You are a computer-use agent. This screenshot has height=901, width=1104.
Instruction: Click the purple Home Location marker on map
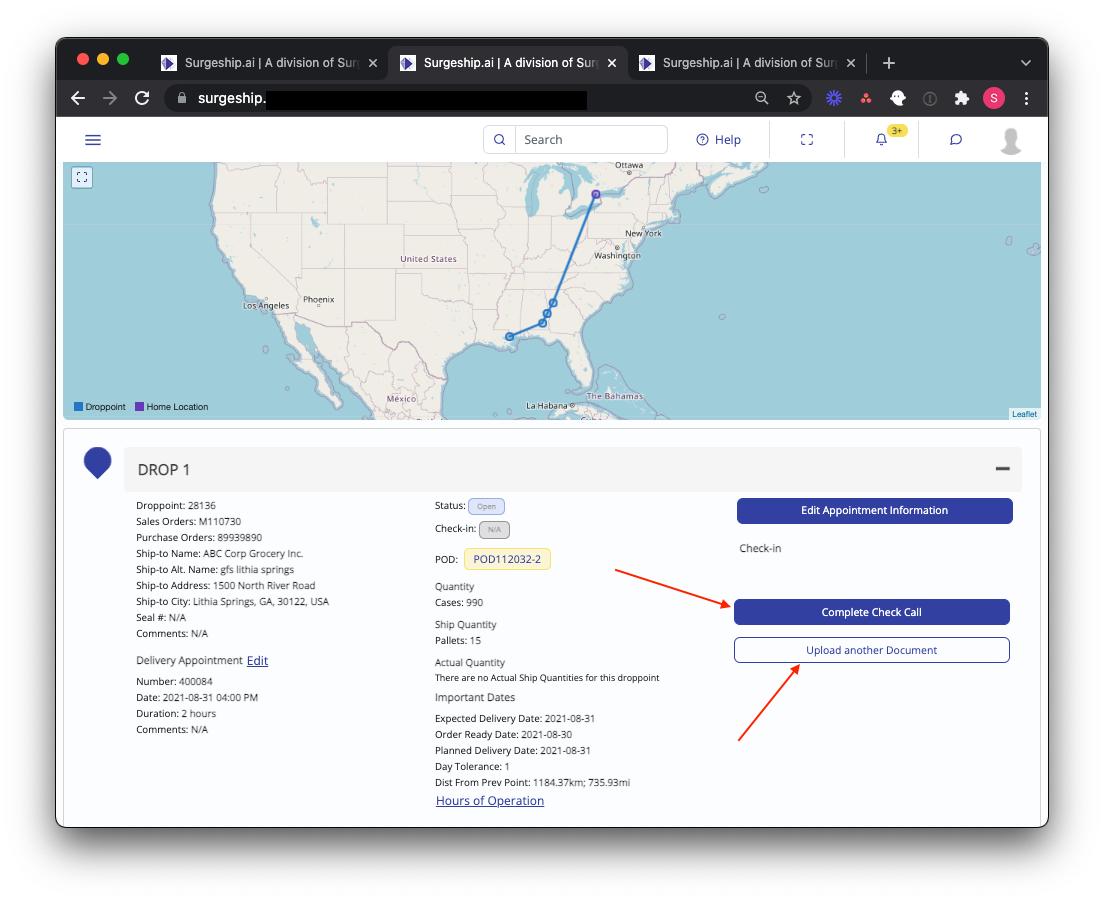coord(596,194)
